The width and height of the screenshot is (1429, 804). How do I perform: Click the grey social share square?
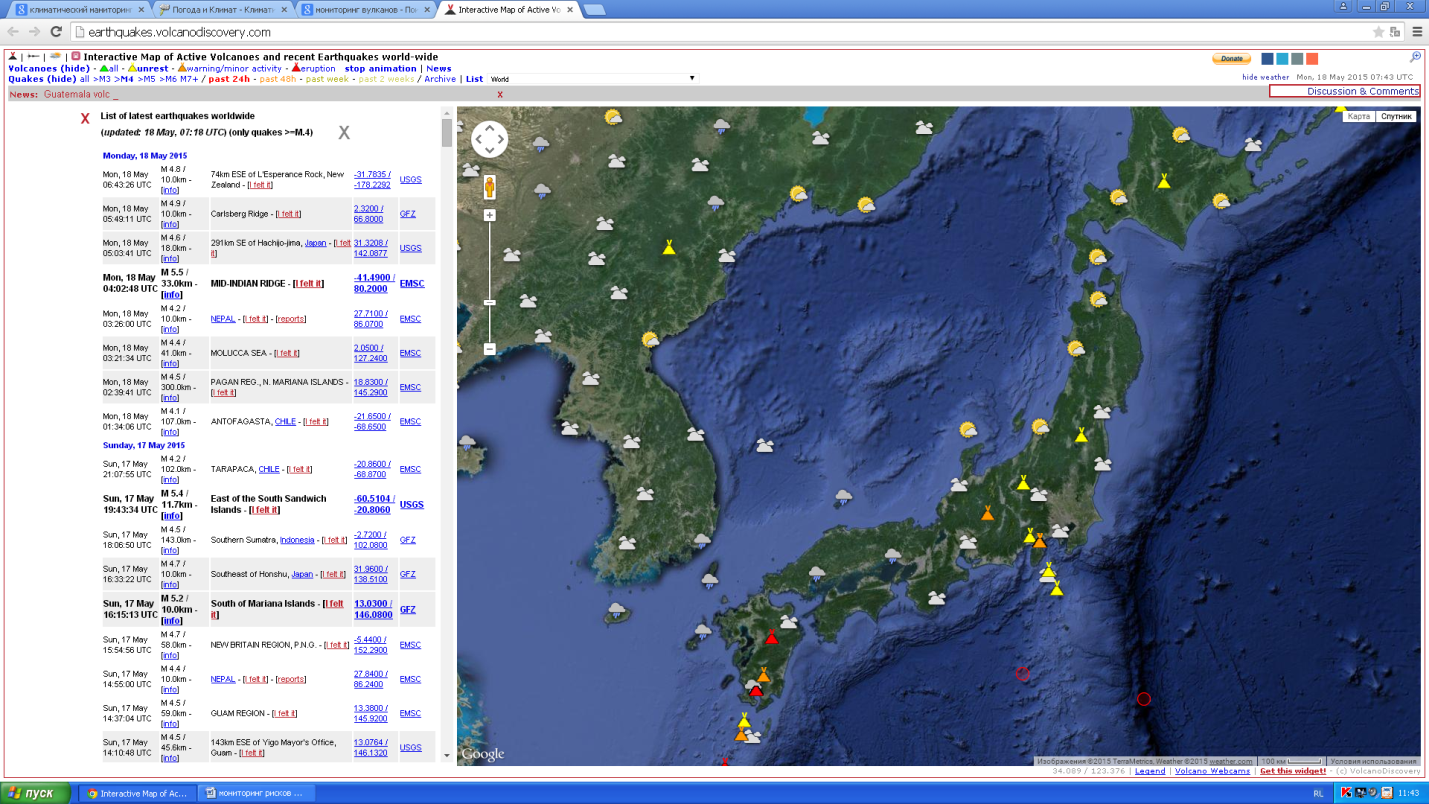point(1297,59)
